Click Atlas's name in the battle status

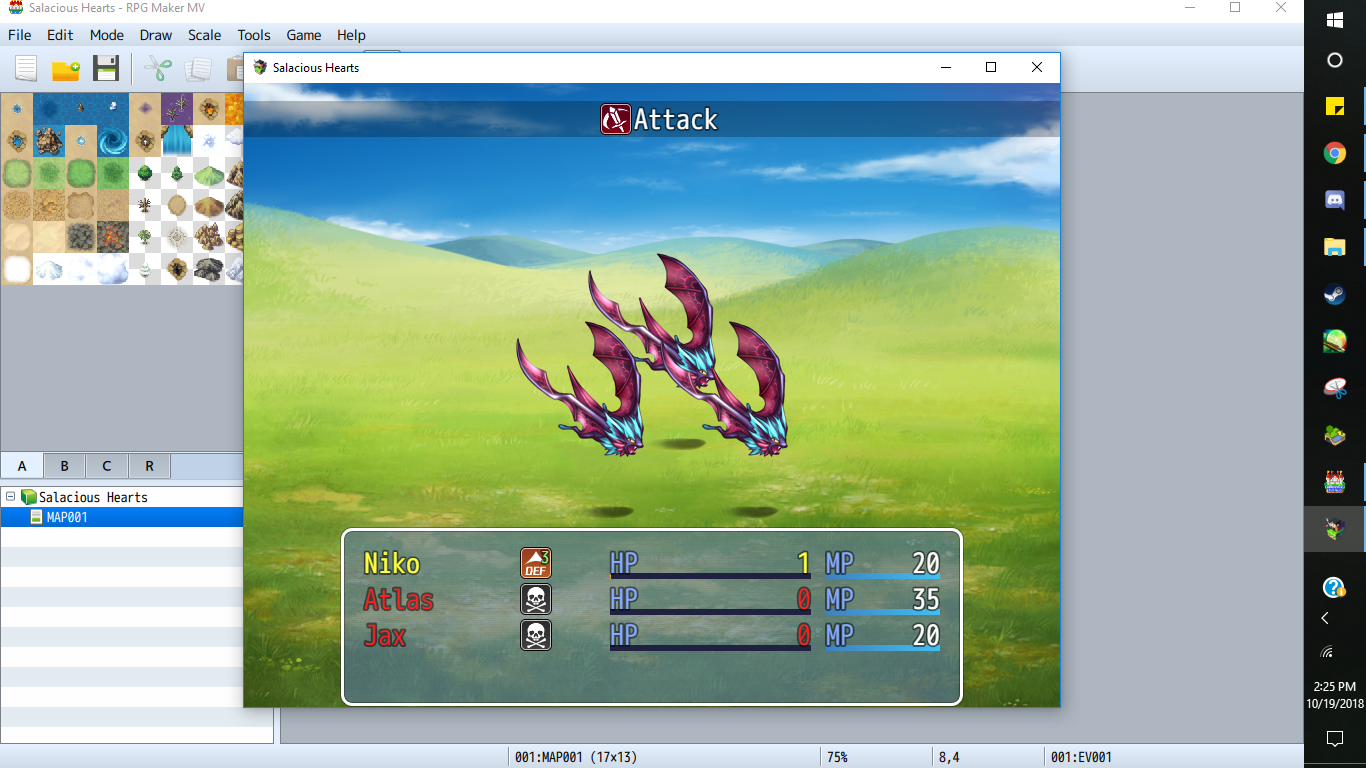(398, 599)
